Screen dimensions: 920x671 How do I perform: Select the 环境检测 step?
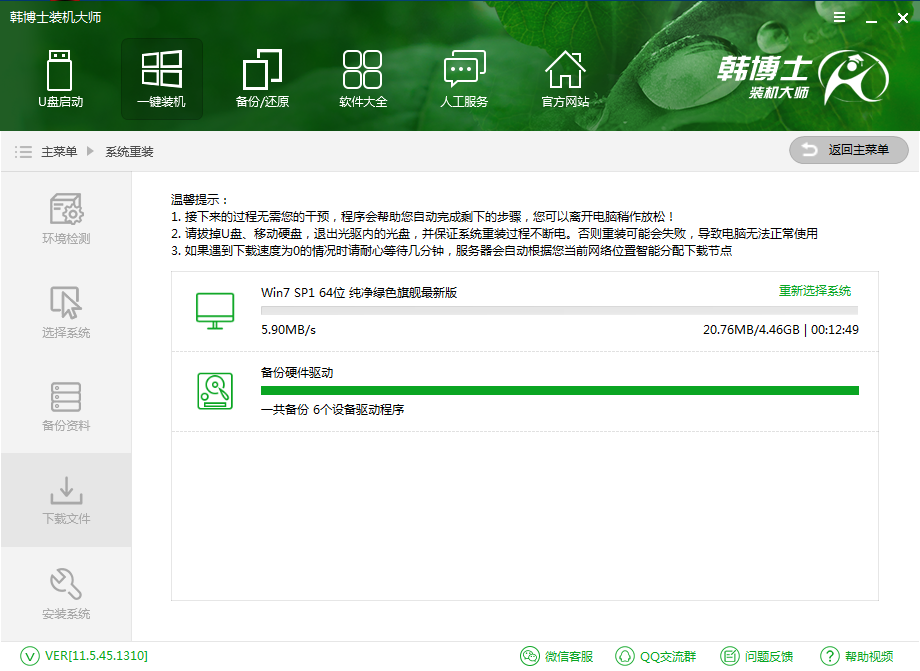click(x=66, y=222)
